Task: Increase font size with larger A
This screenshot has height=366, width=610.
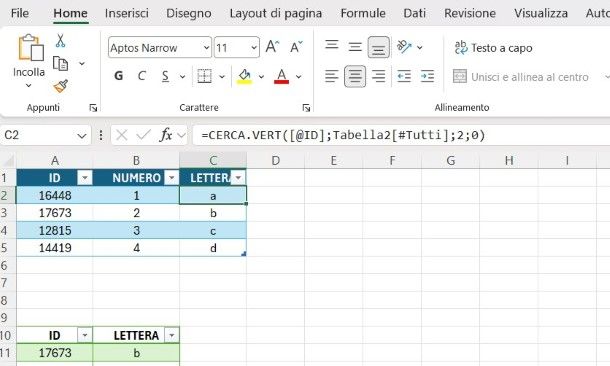Action: (x=272, y=47)
